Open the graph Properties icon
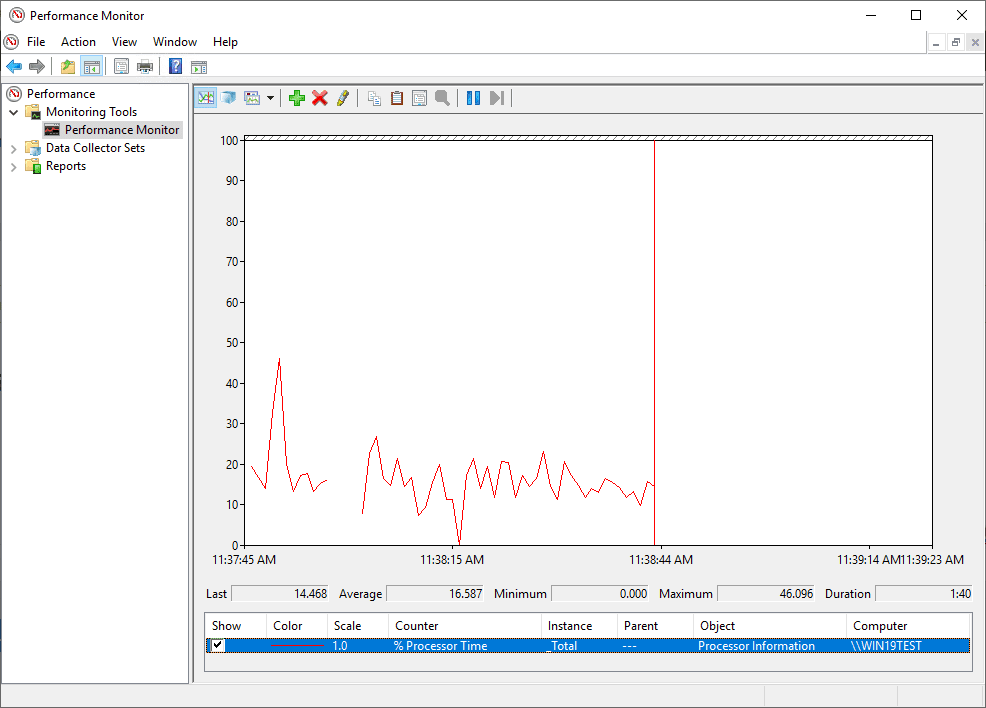Viewport: 986px width, 708px height. point(419,98)
